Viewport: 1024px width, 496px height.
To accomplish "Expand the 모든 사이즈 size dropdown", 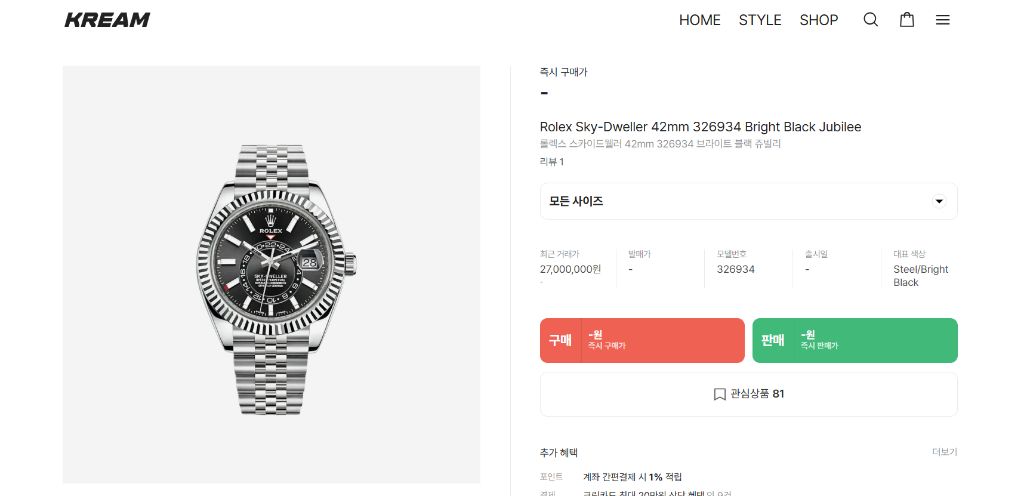I will point(748,201).
